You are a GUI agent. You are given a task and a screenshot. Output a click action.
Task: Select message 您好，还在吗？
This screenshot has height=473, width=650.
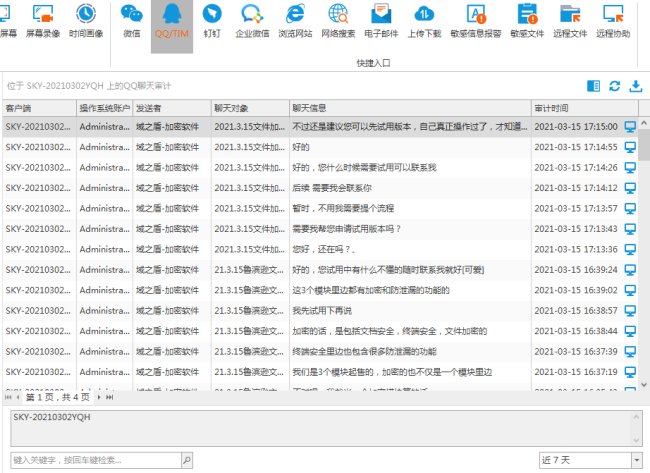pos(324,250)
